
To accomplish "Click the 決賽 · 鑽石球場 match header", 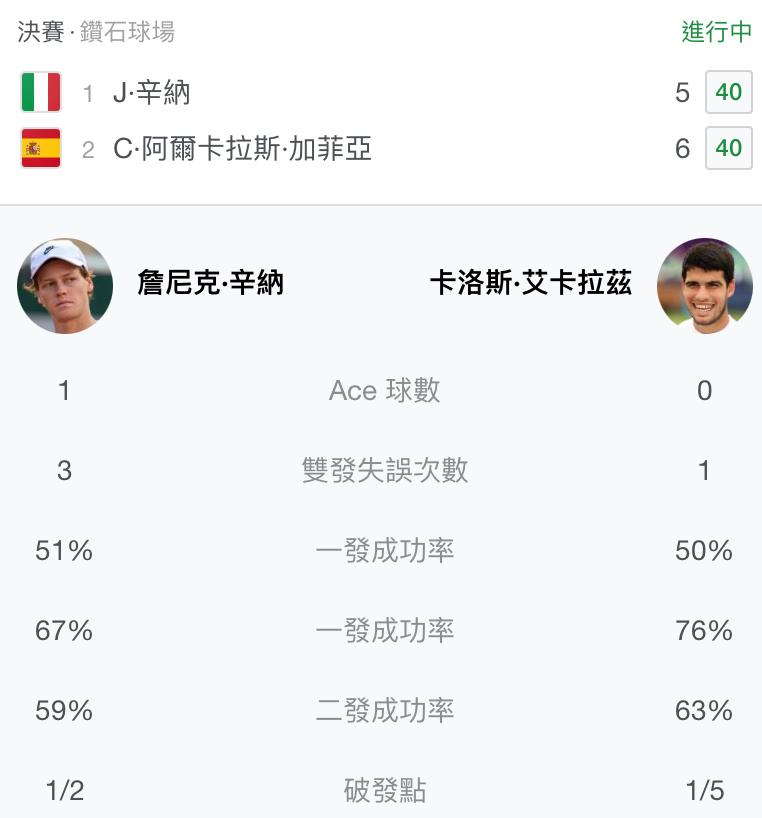I will tap(96, 32).
